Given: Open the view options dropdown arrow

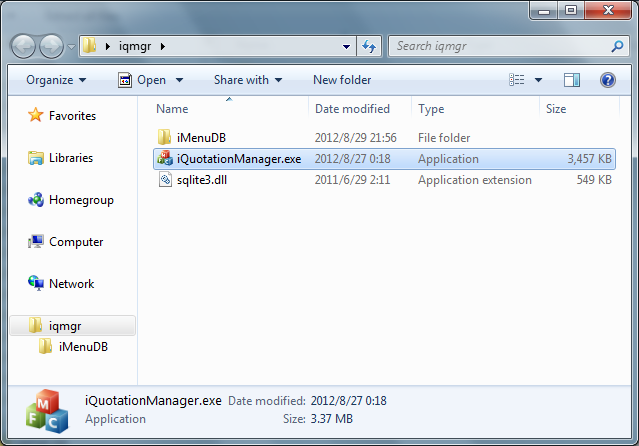Looking at the screenshot, I should (x=538, y=80).
